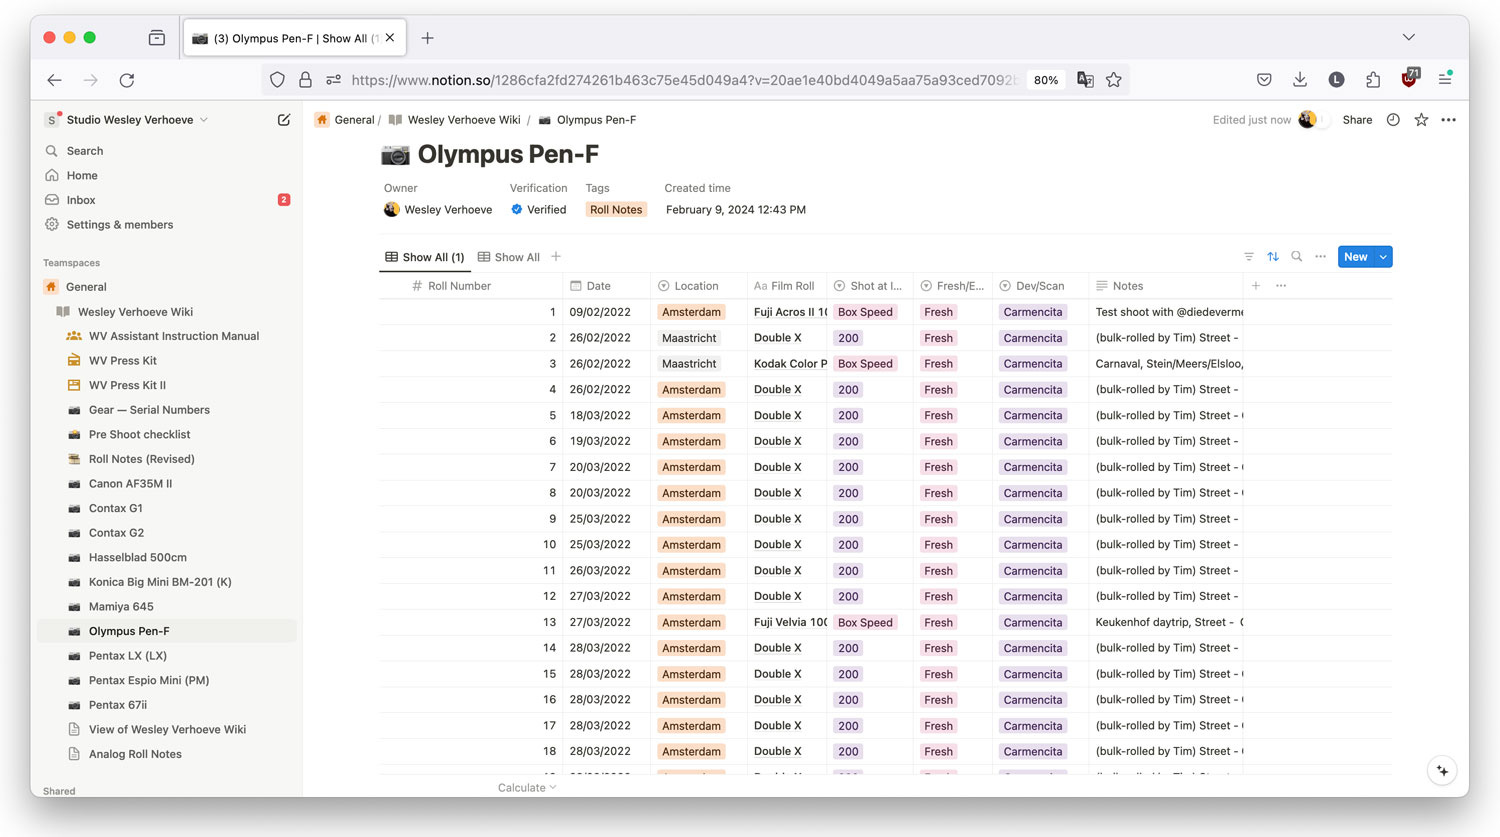Open Firefox tab overview icon
Viewport: 1500px width, 837px height.
[x=157, y=38]
